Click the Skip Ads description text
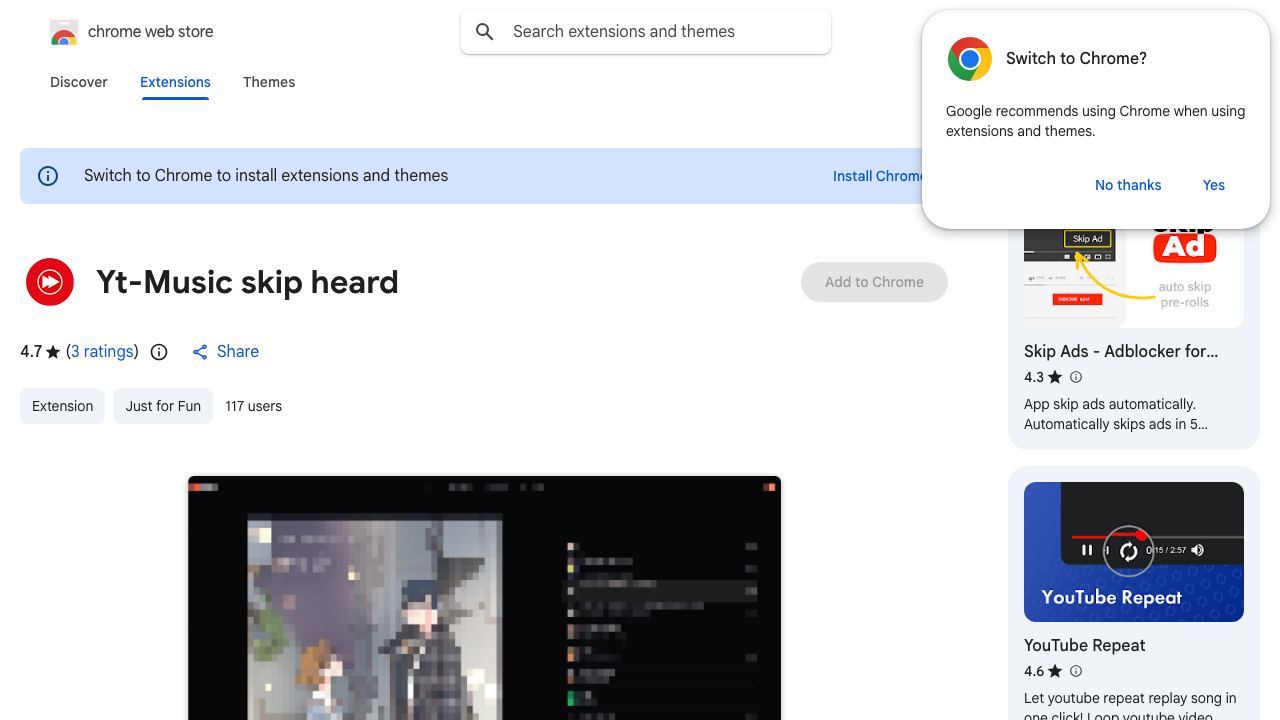 point(1116,414)
